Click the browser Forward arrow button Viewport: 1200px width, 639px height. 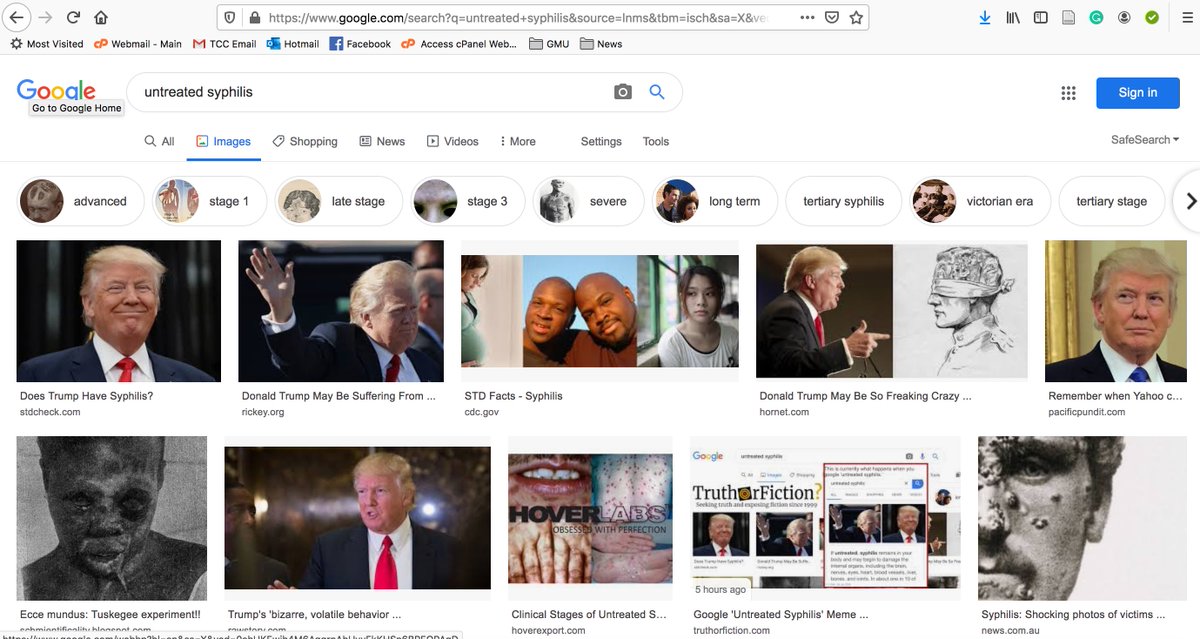tap(45, 17)
